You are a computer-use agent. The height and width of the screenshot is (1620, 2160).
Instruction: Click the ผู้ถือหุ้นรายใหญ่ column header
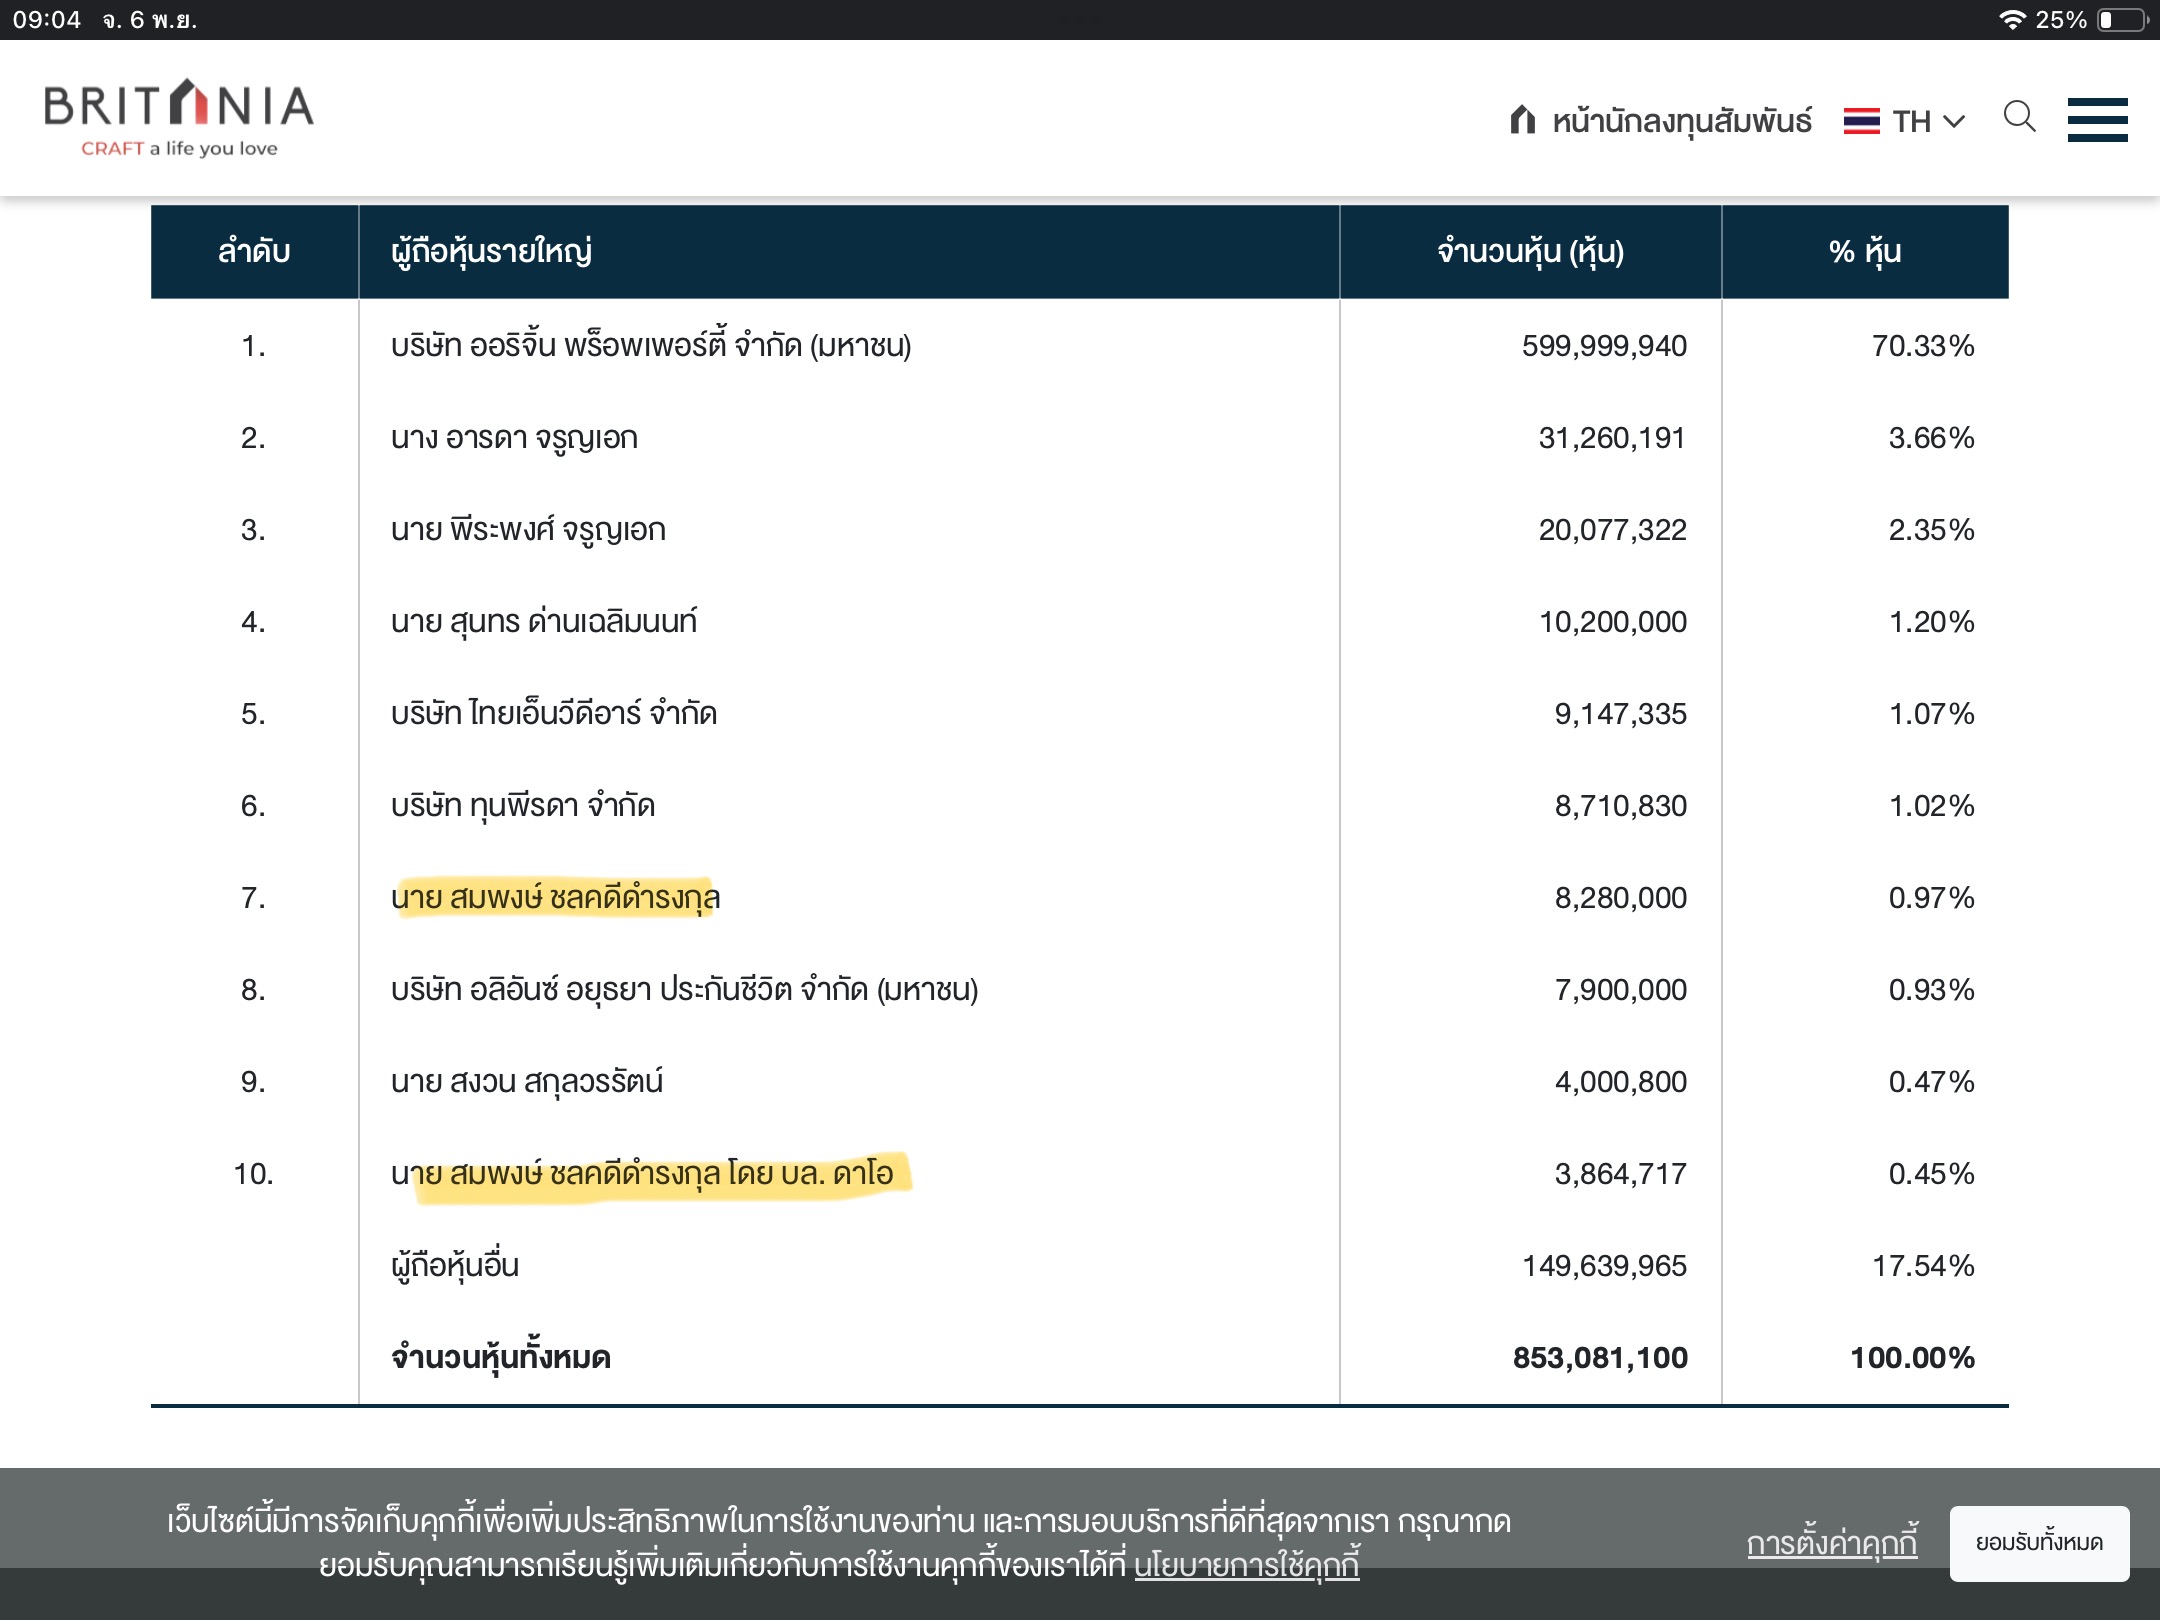click(x=491, y=251)
